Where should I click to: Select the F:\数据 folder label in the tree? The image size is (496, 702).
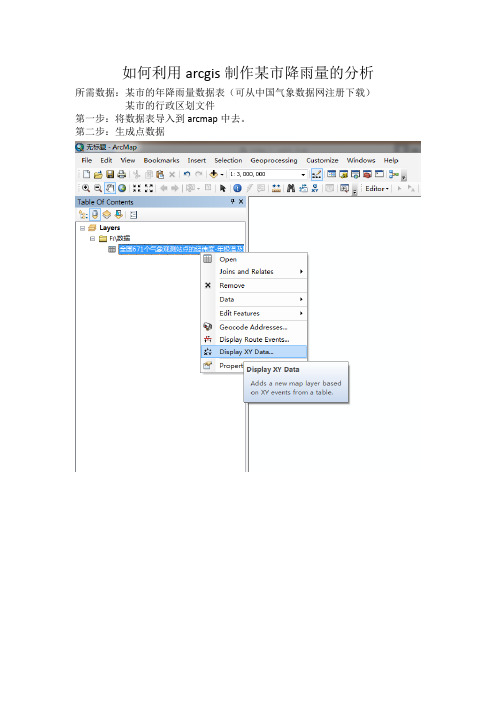coord(120,239)
